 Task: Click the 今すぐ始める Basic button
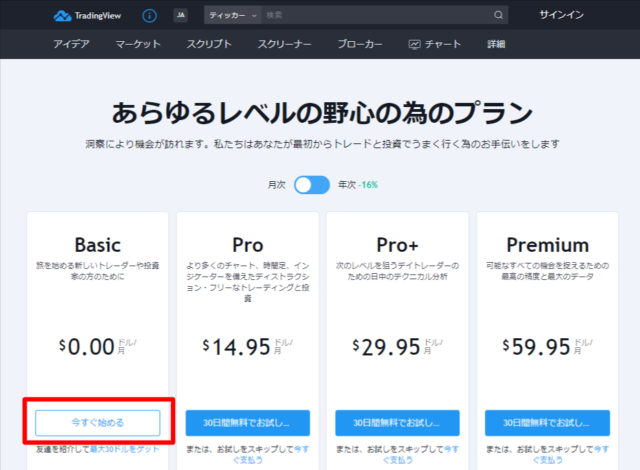coord(98,423)
